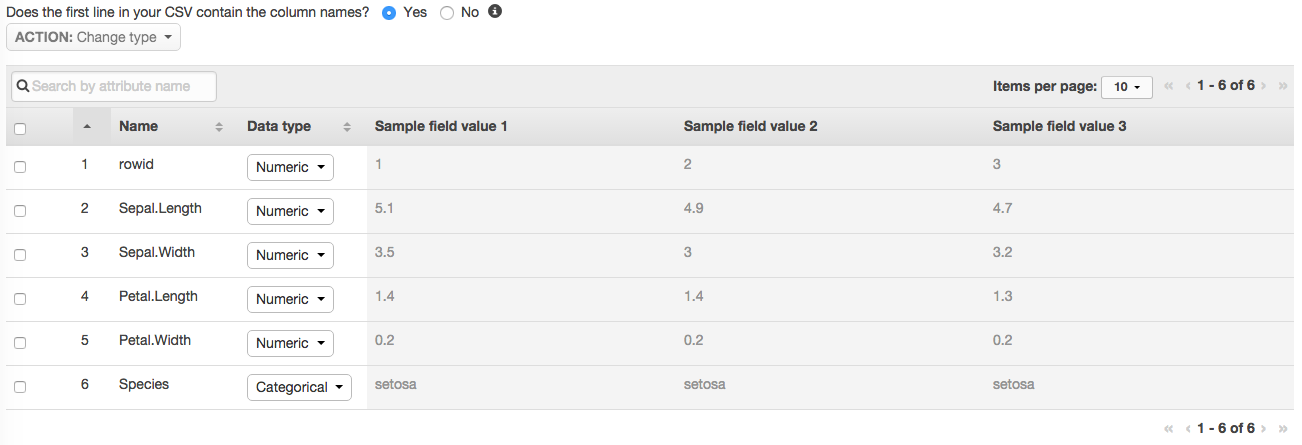This screenshot has width=1302, height=445.
Task: Check the select-all header checkbox
Action: 20,128
